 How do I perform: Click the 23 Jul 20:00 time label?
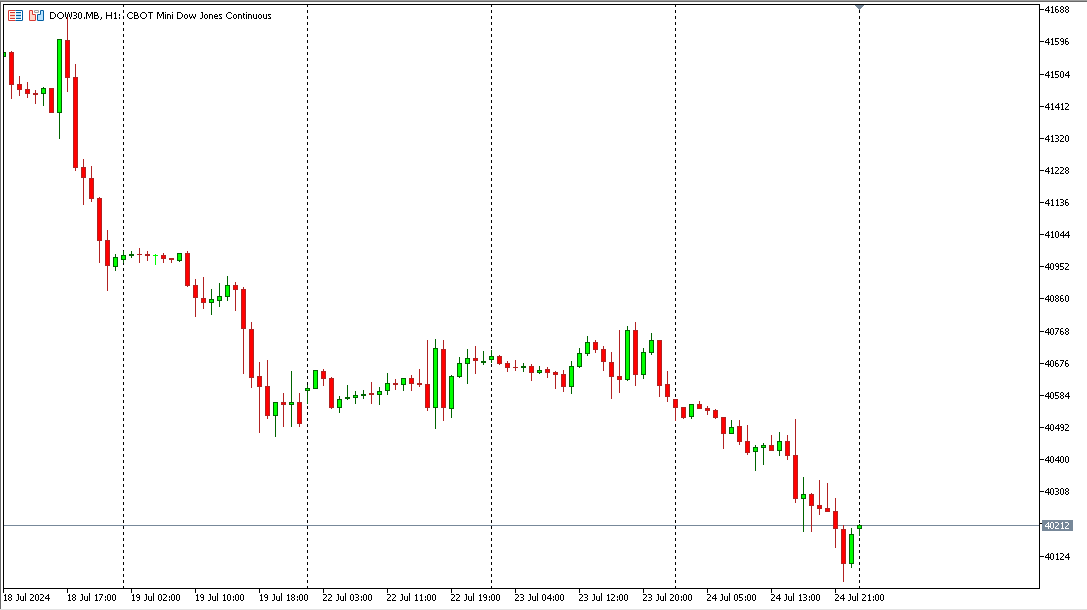667,598
